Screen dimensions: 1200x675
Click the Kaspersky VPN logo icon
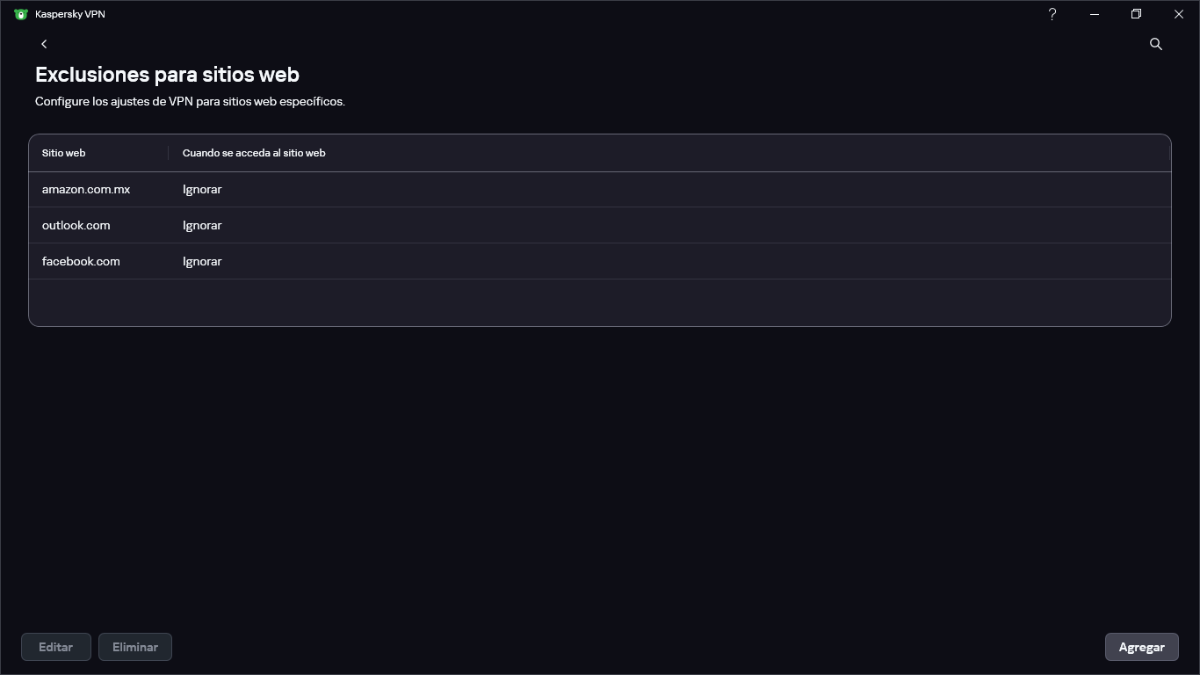click(x=20, y=14)
